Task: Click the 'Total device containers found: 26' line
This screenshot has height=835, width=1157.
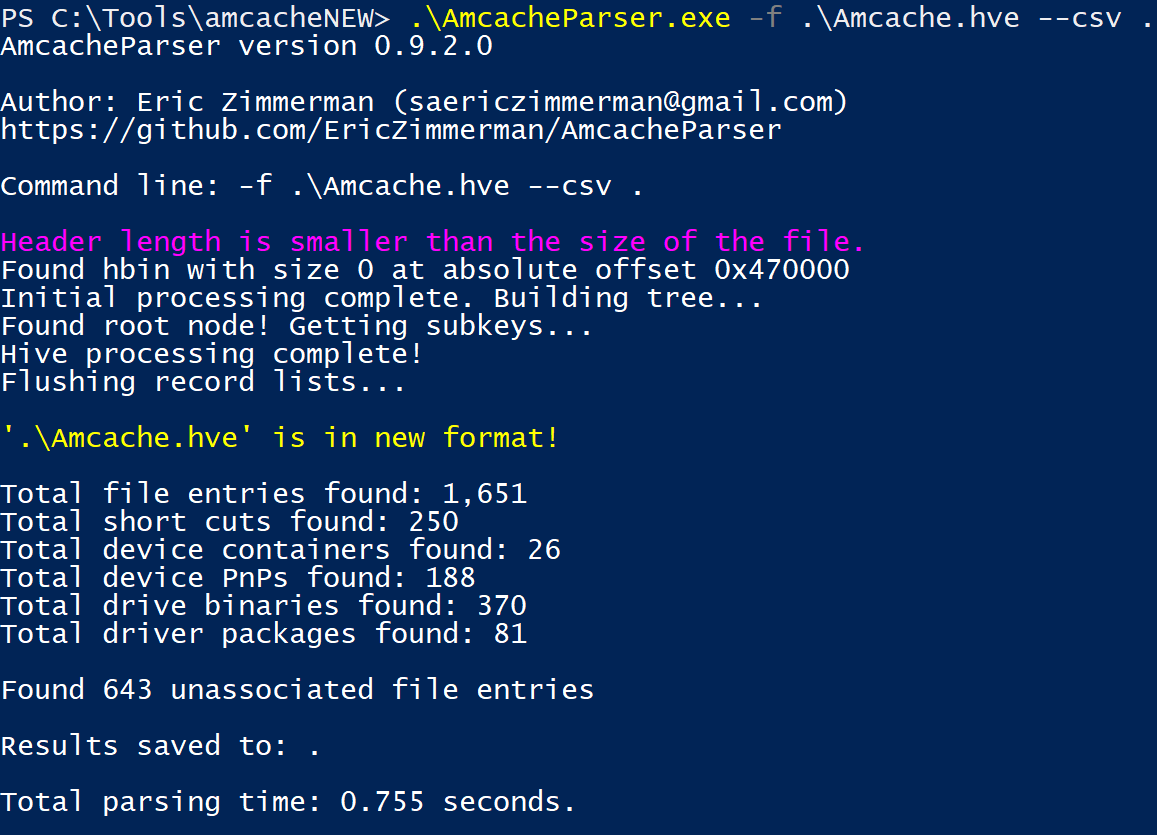Action: point(281,550)
